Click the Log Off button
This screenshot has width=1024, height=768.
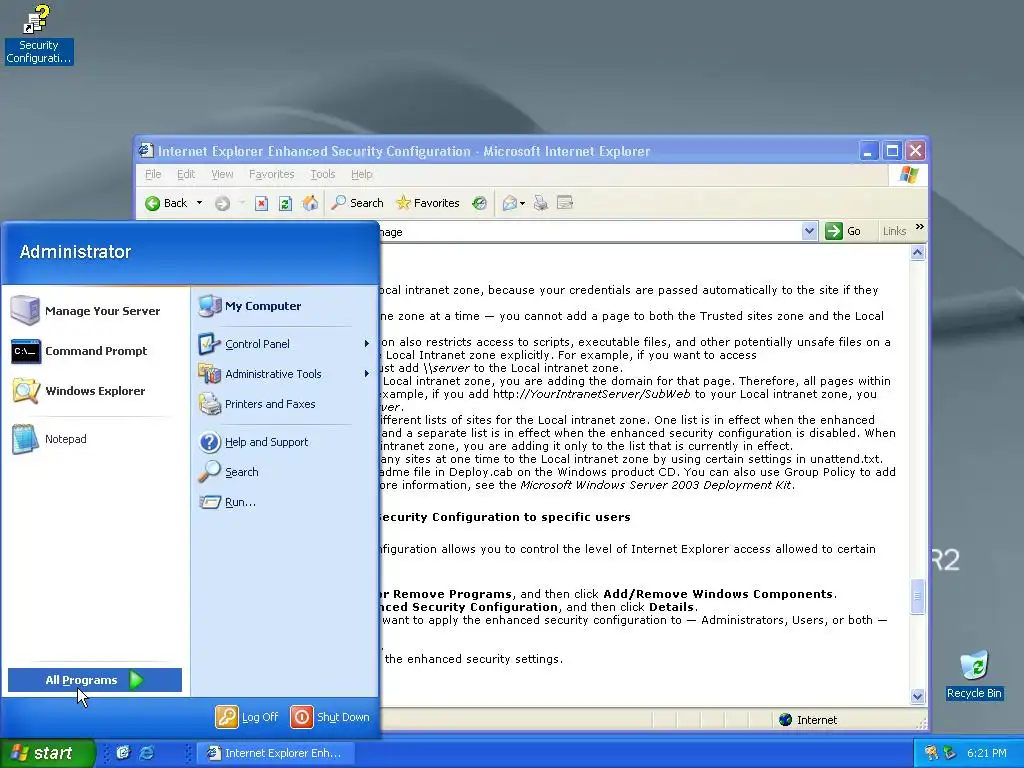[x=247, y=717]
